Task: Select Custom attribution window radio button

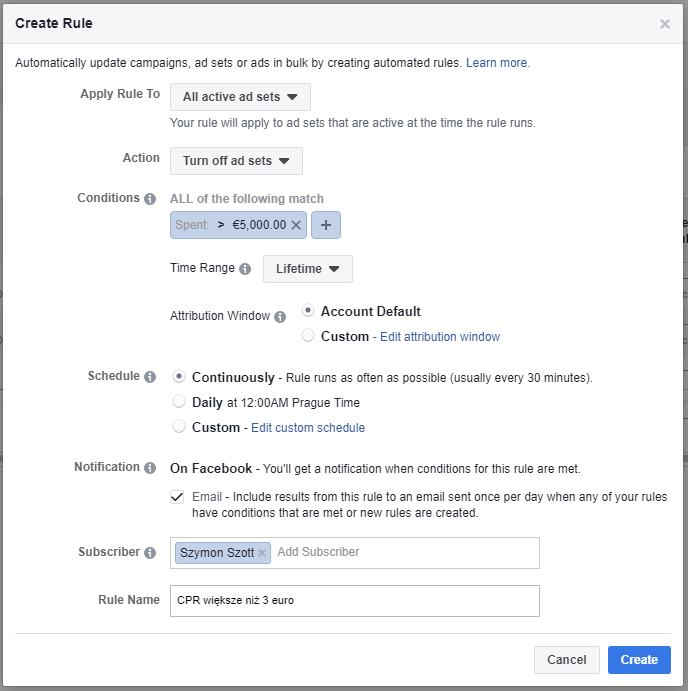Action: 308,336
